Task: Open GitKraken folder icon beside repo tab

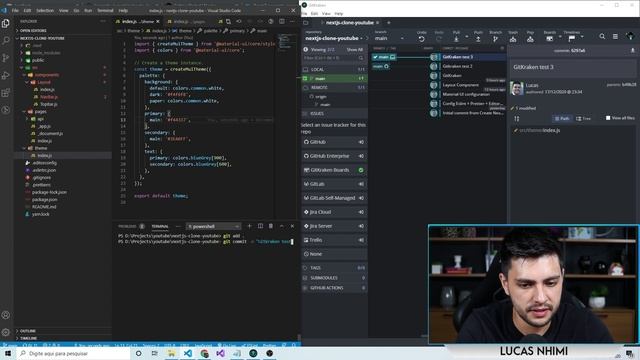Action: 306,23
